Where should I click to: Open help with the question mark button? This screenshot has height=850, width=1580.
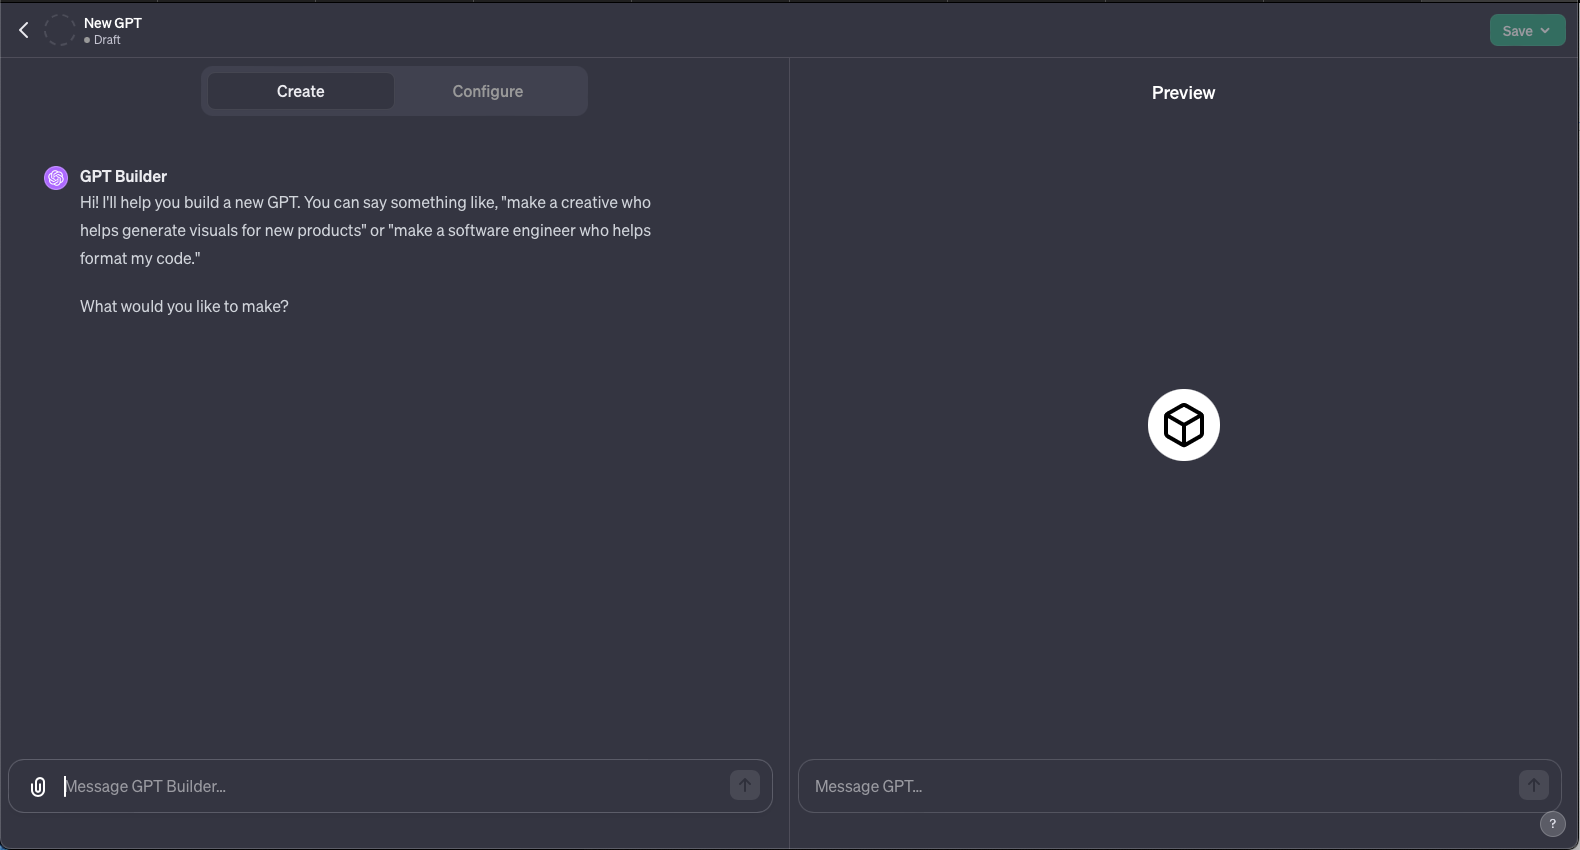1552,824
